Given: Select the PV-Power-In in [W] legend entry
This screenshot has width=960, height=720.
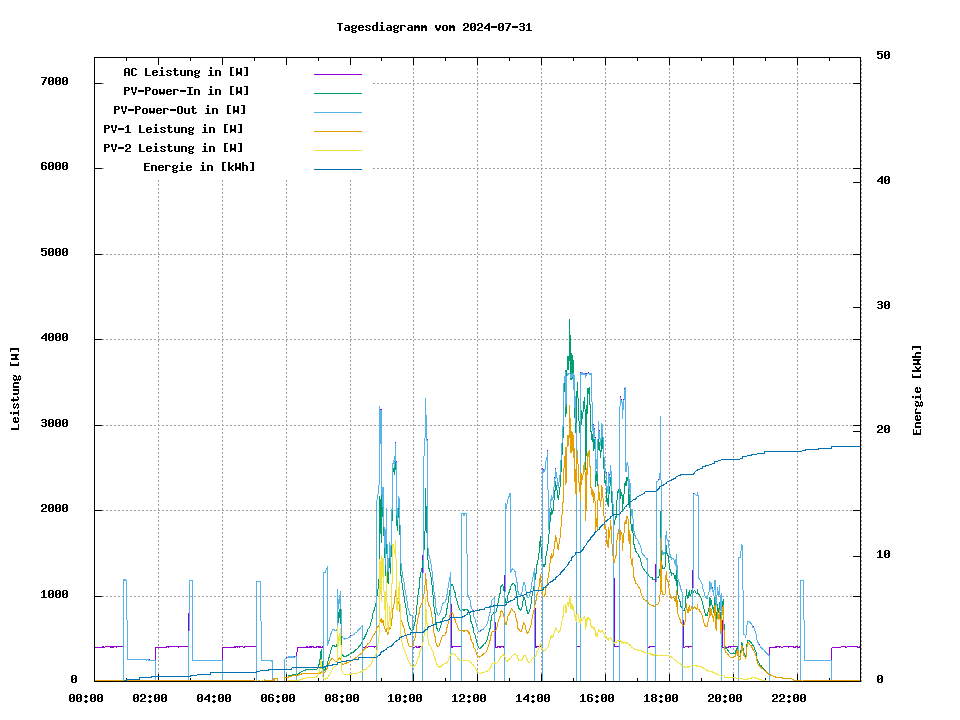Looking at the screenshot, I should [x=186, y=91].
